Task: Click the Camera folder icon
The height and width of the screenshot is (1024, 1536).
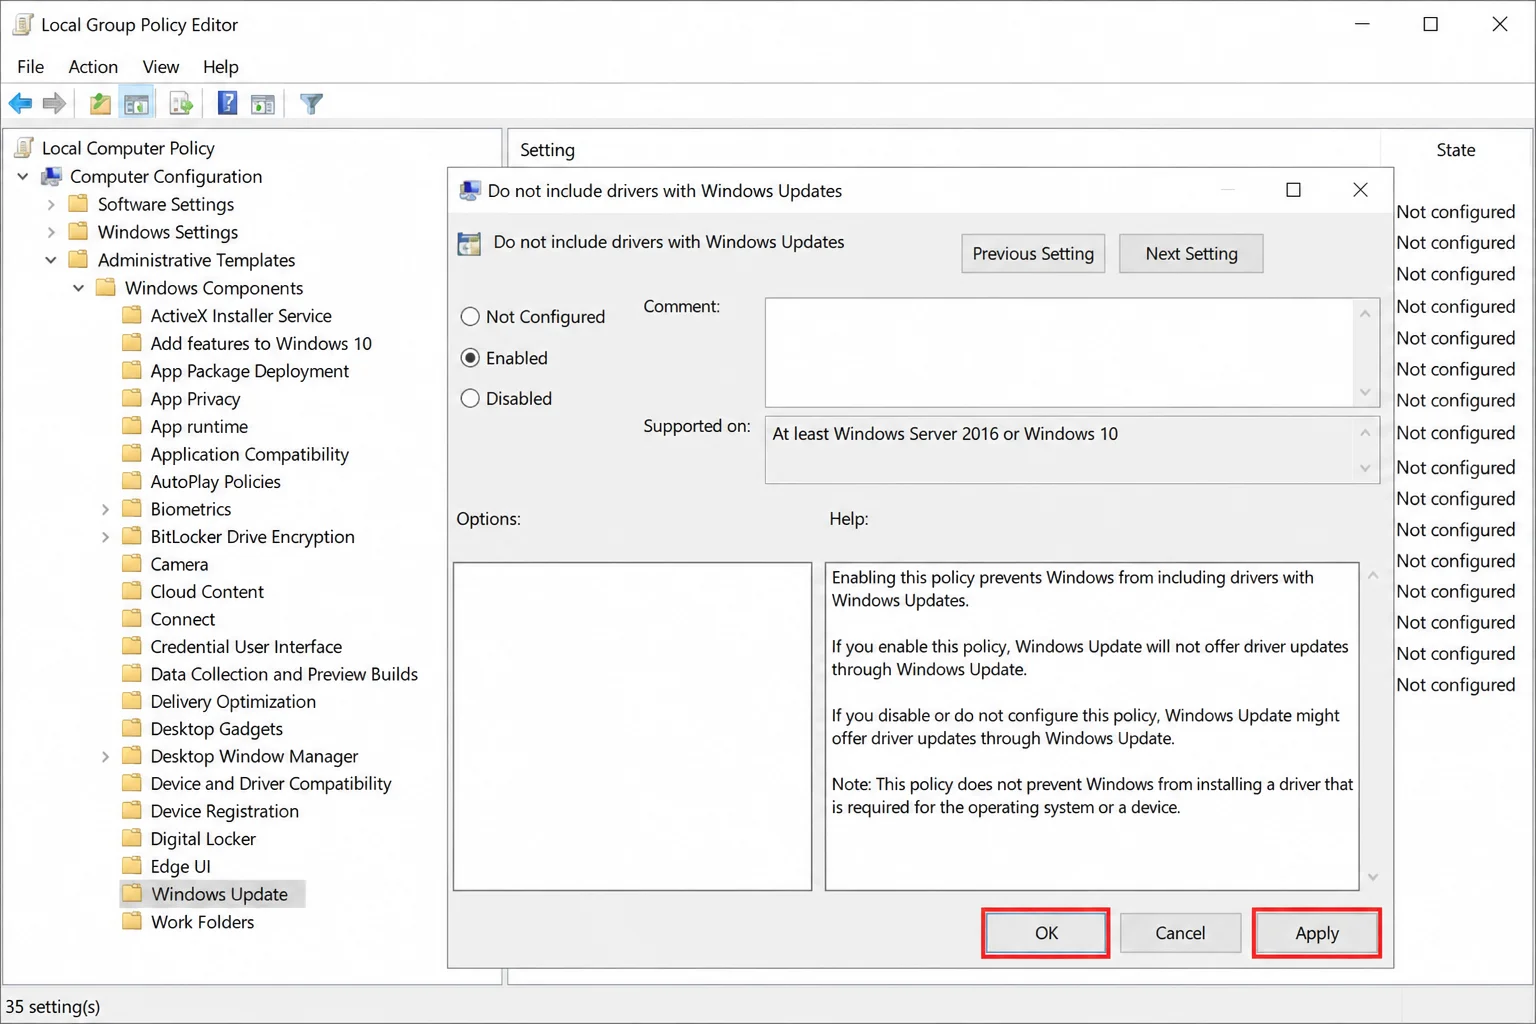Action: [132, 564]
